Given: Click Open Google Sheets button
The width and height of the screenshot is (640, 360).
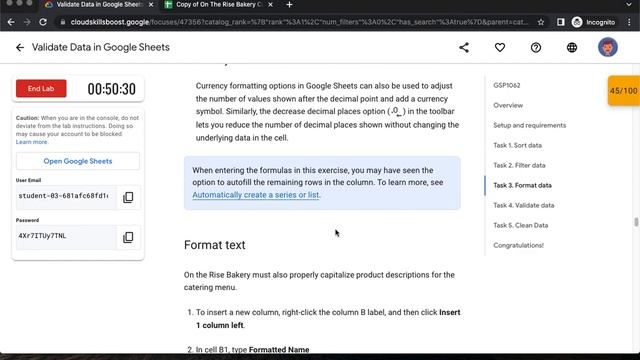Looking at the screenshot, I should click(x=78, y=161).
